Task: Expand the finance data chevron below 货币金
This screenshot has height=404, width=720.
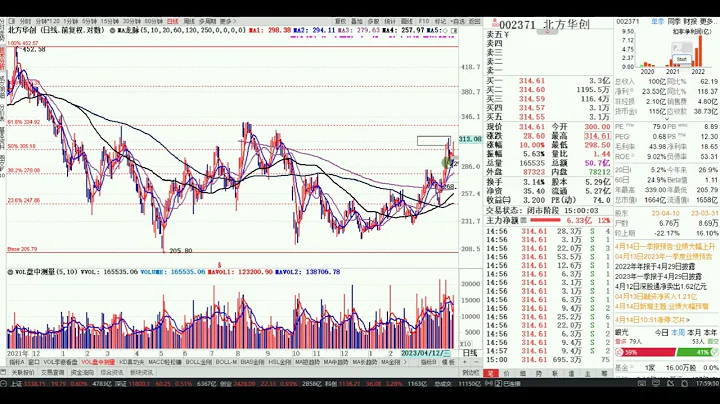Action: click(667, 118)
